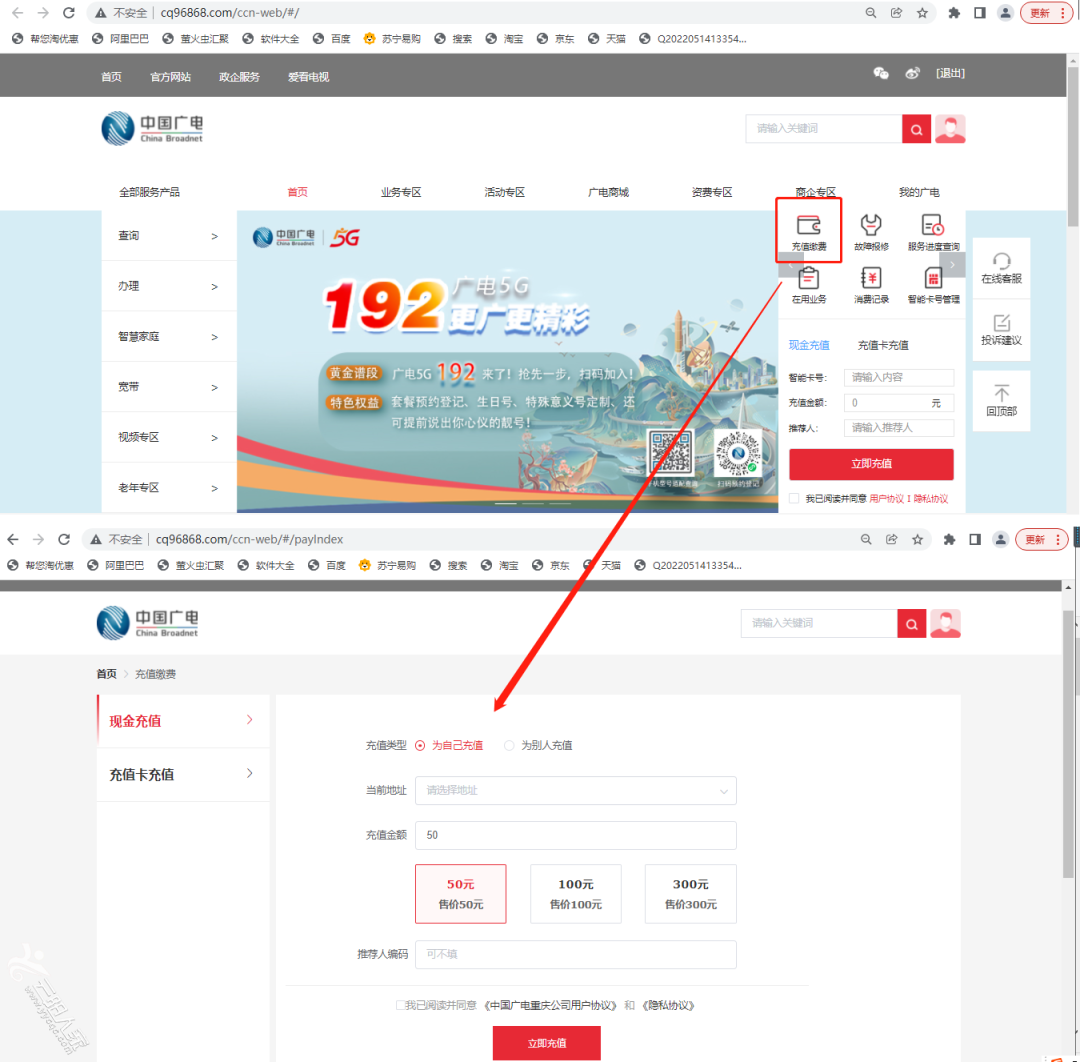This screenshot has width=1080, height=1062.
Task: Click the Weibo icon in top bar
Action: pos(913,73)
